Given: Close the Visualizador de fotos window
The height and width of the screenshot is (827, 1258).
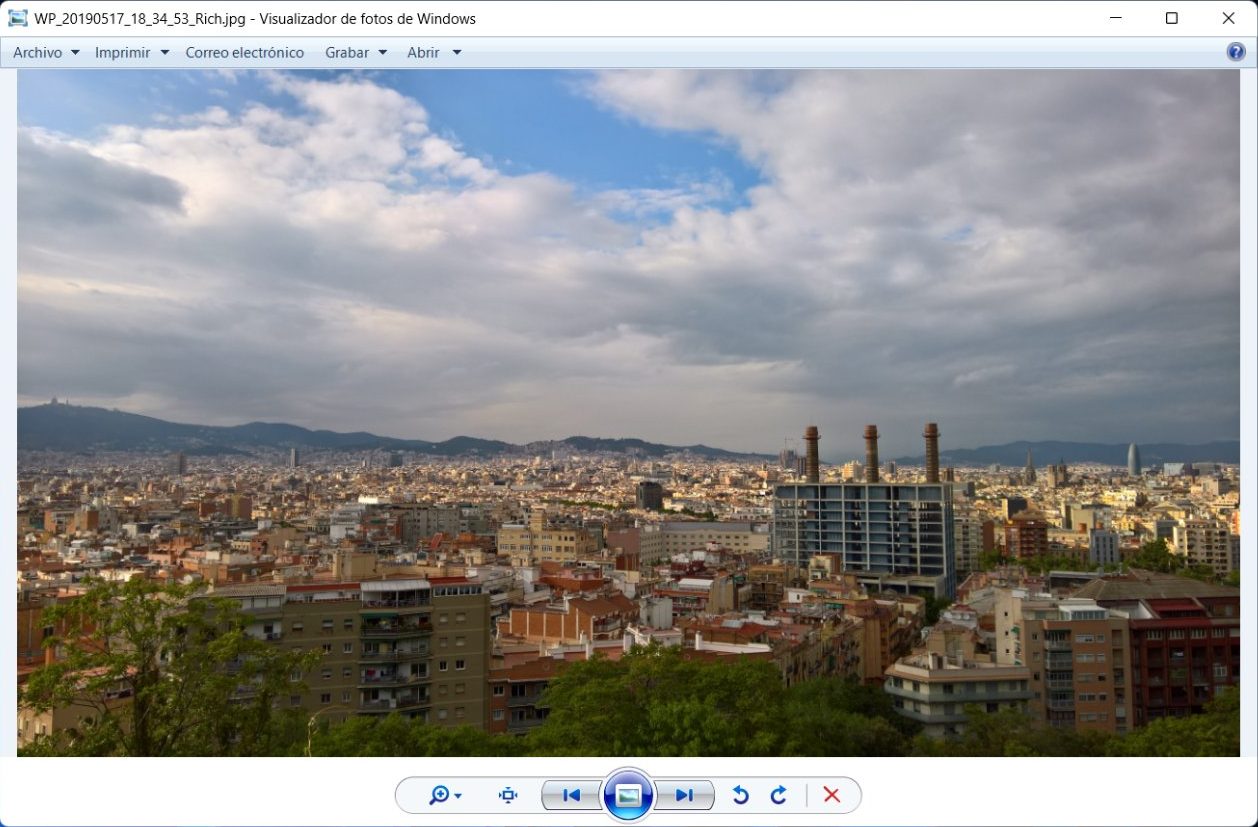Looking at the screenshot, I should (x=1228, y=18).
